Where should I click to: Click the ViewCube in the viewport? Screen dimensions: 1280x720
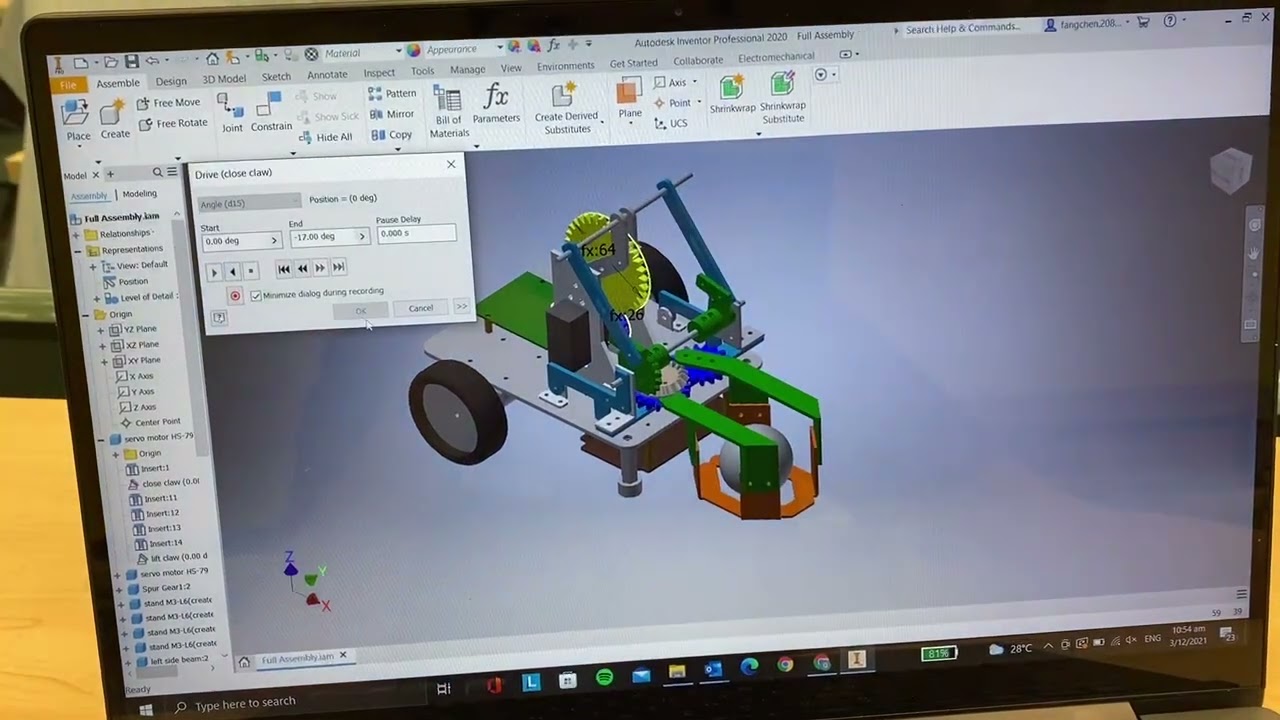tap(1230, 170)
